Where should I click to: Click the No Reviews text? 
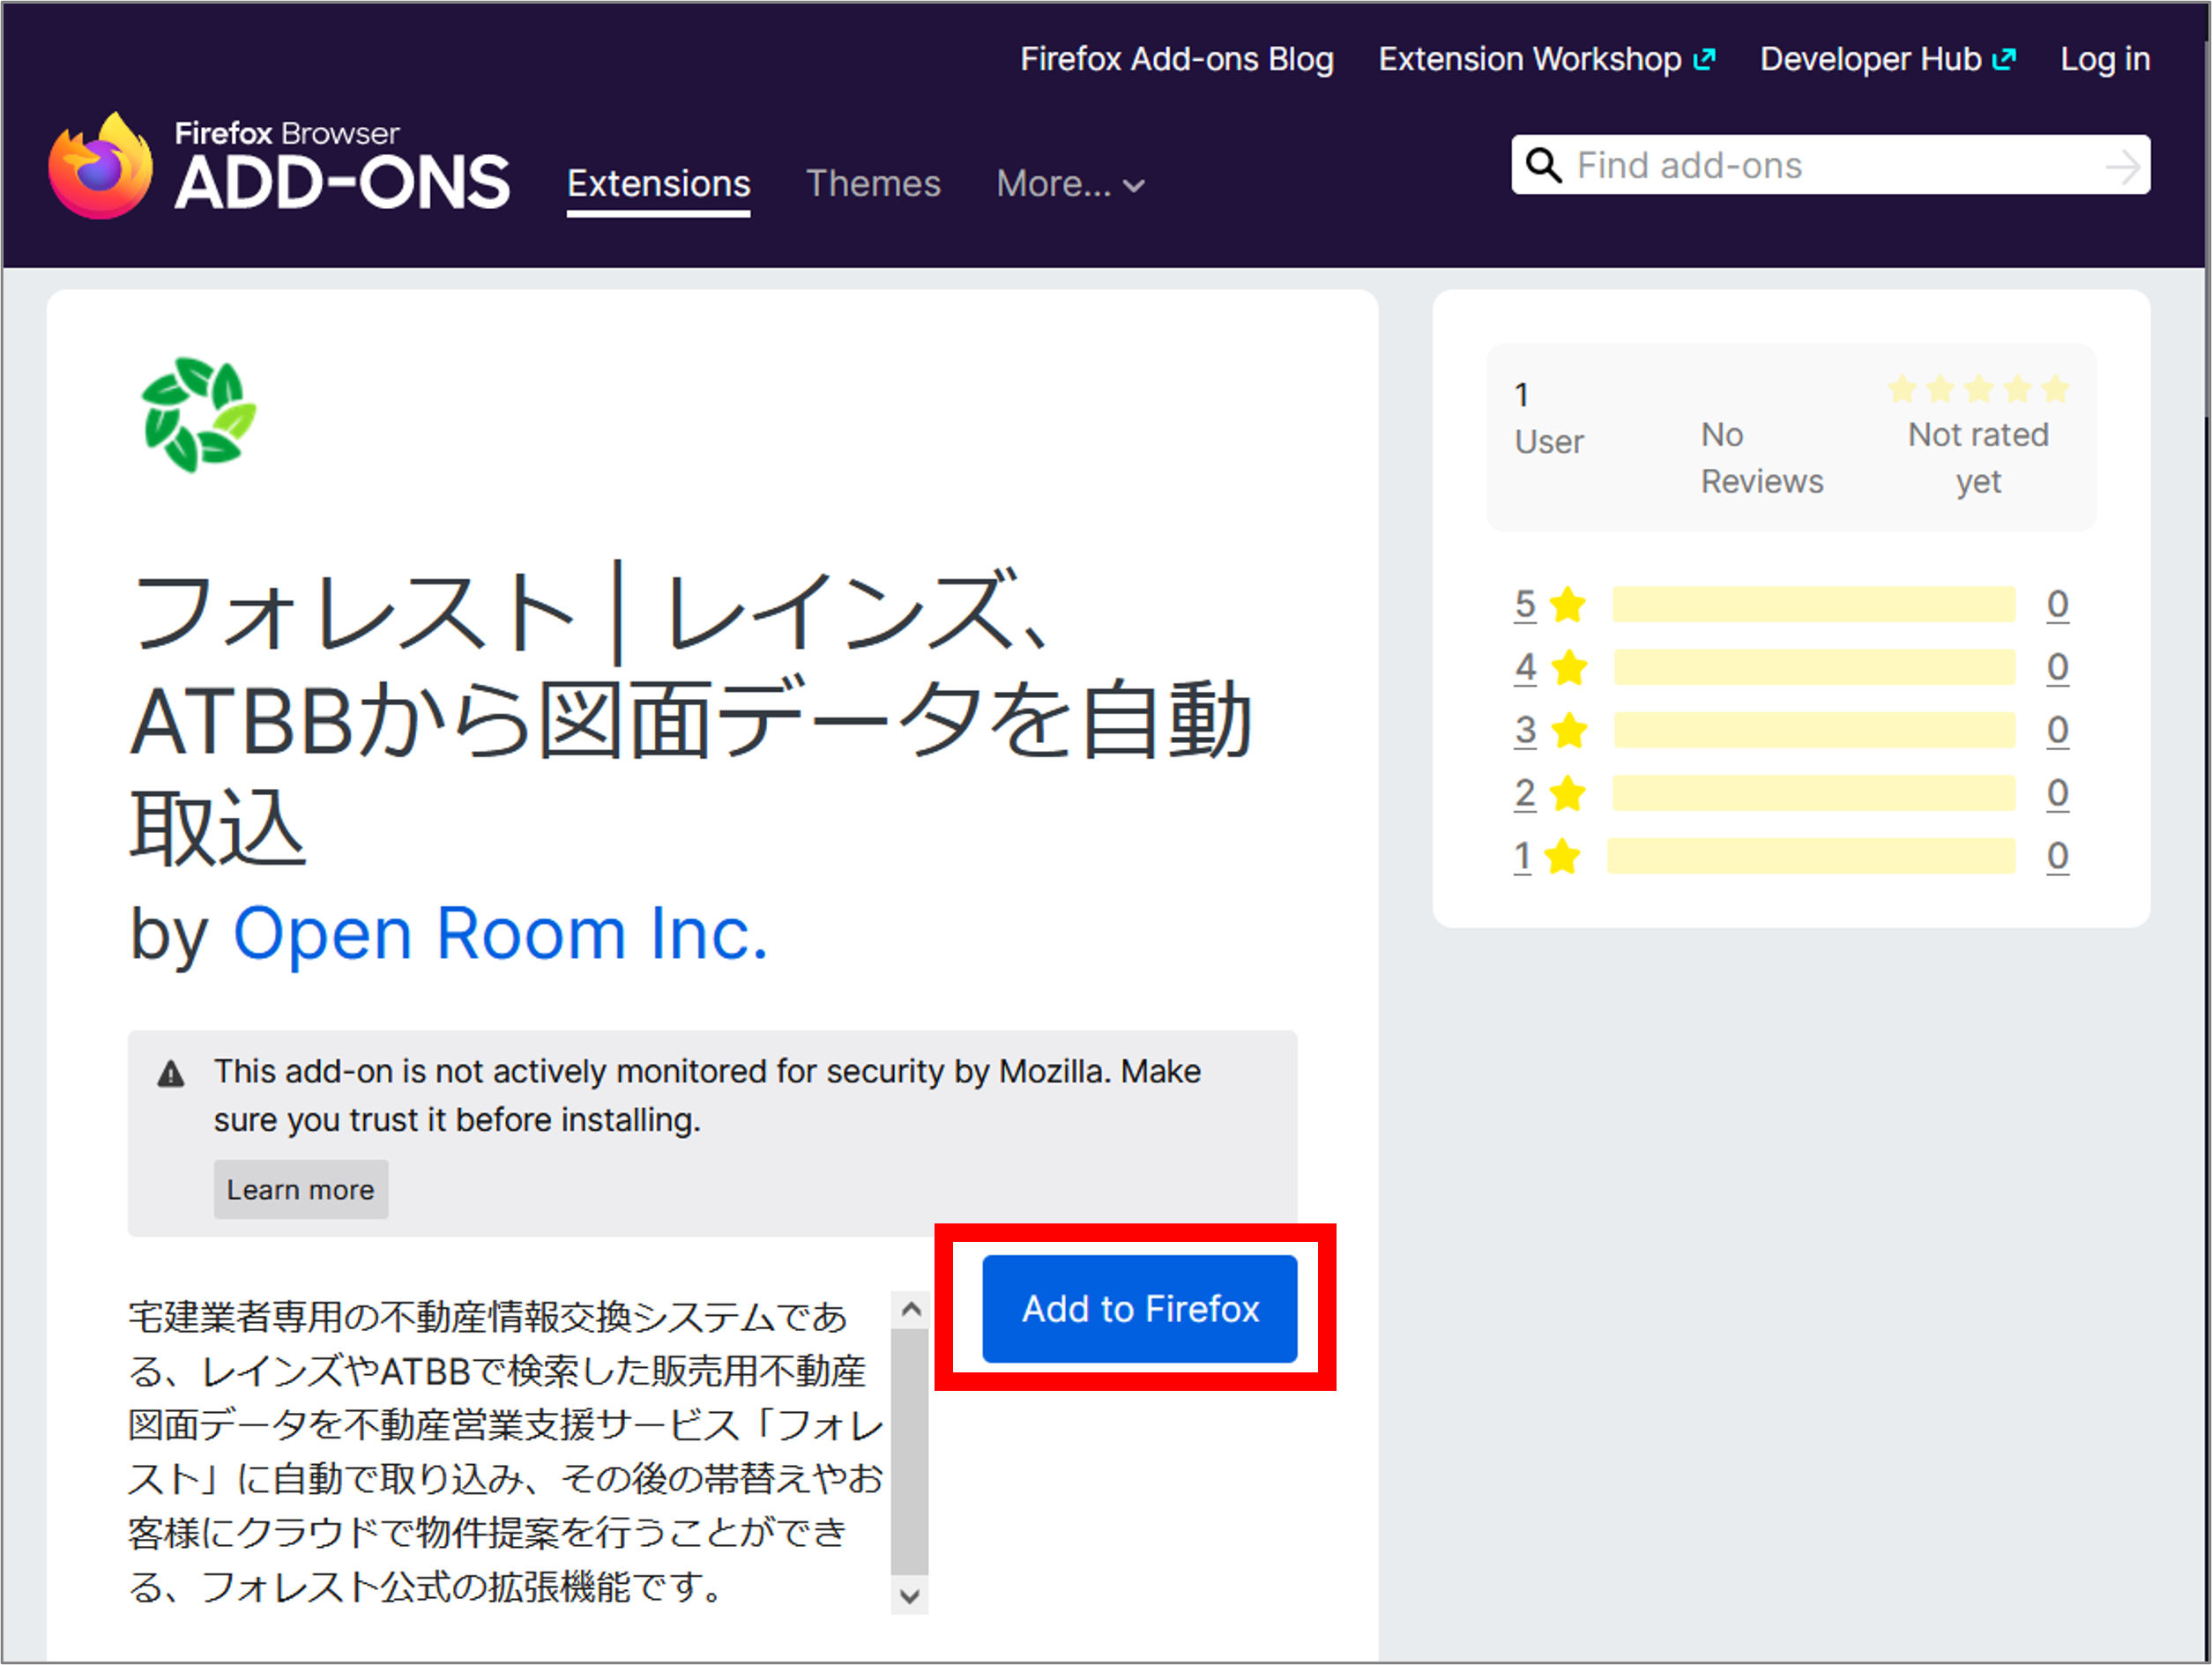click(x=1762, y=458)
